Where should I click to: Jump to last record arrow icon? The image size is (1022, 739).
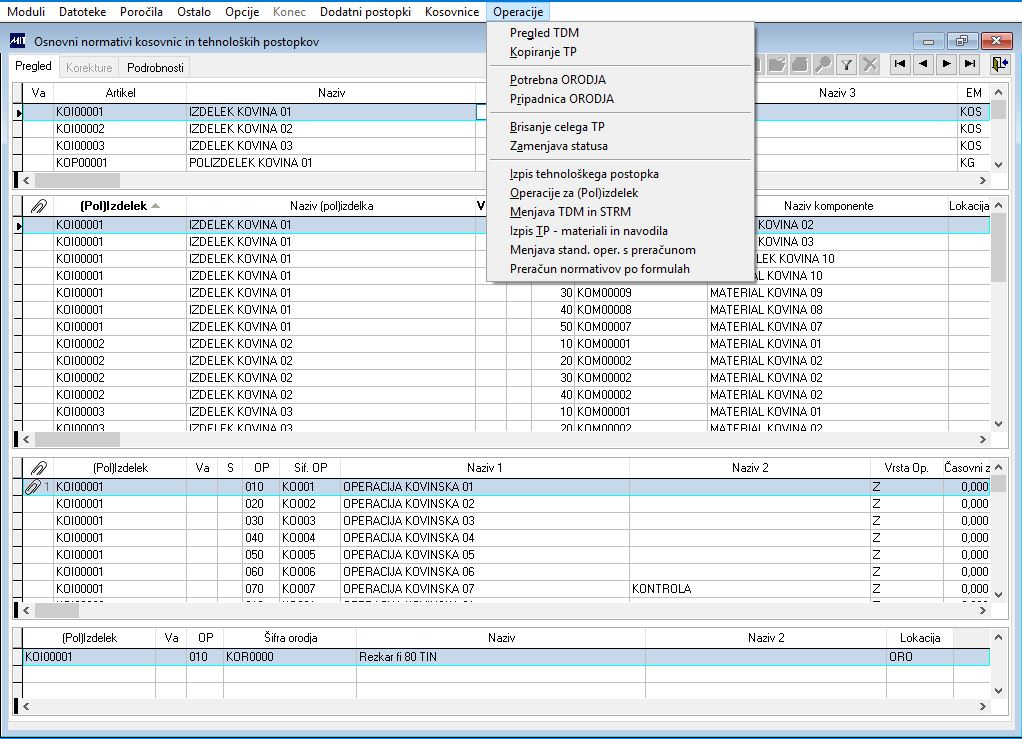(971, 64)
